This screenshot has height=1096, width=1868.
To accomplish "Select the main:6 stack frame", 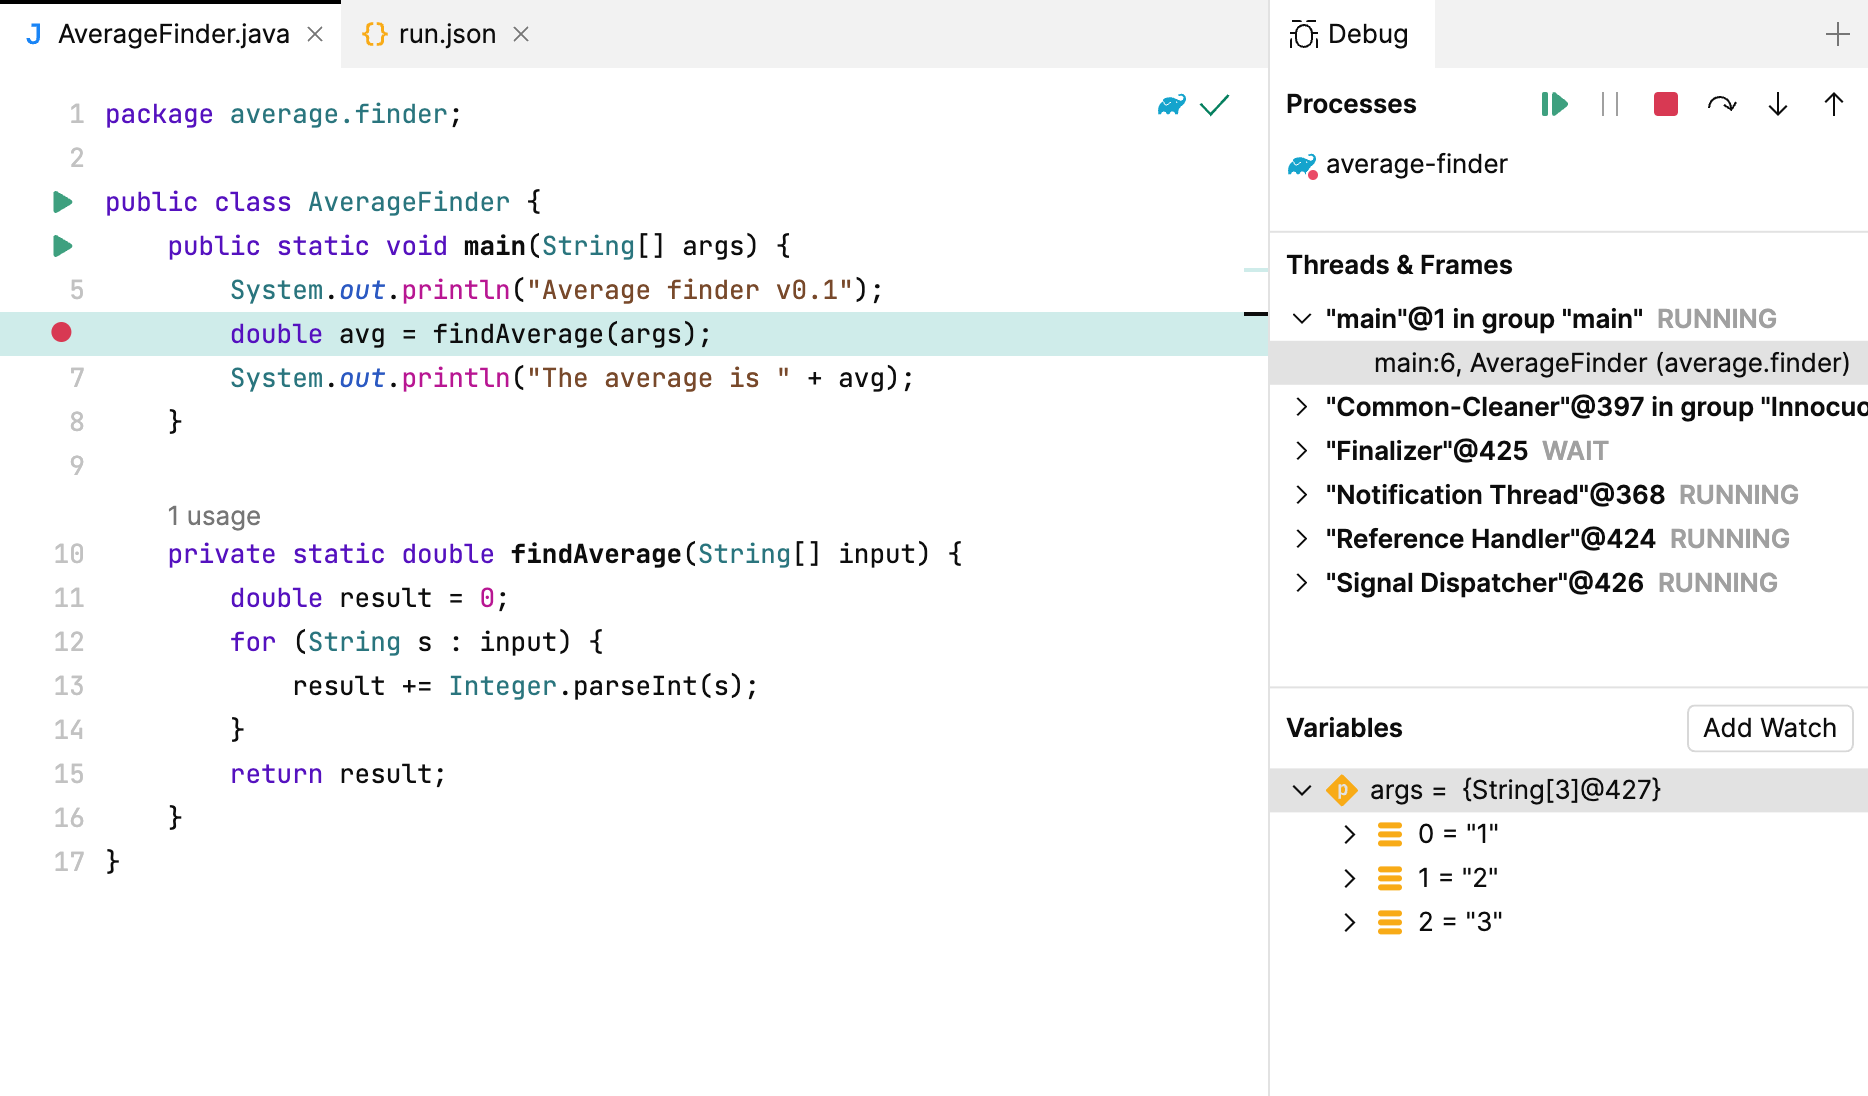I will (x=1610, y=362).
